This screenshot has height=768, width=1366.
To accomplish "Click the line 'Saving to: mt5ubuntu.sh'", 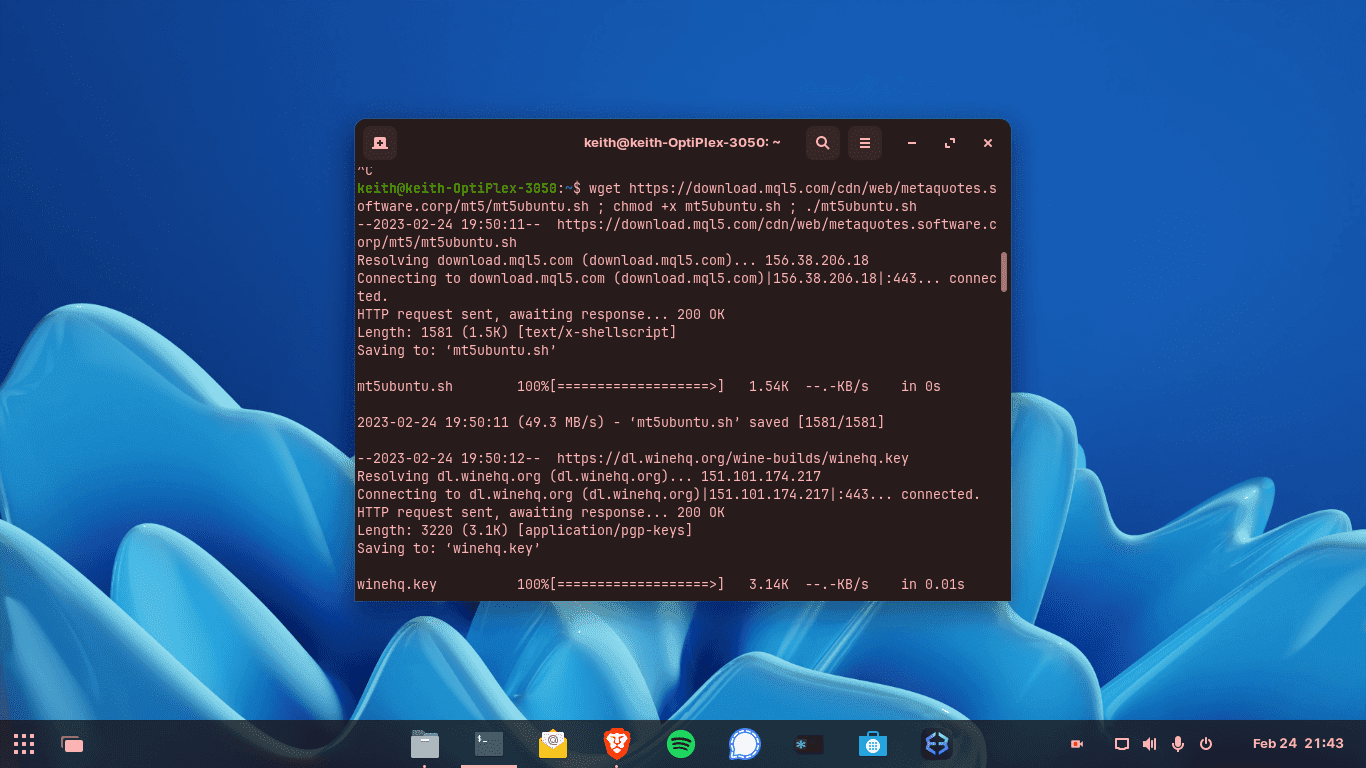I will [x=457, y=350].
